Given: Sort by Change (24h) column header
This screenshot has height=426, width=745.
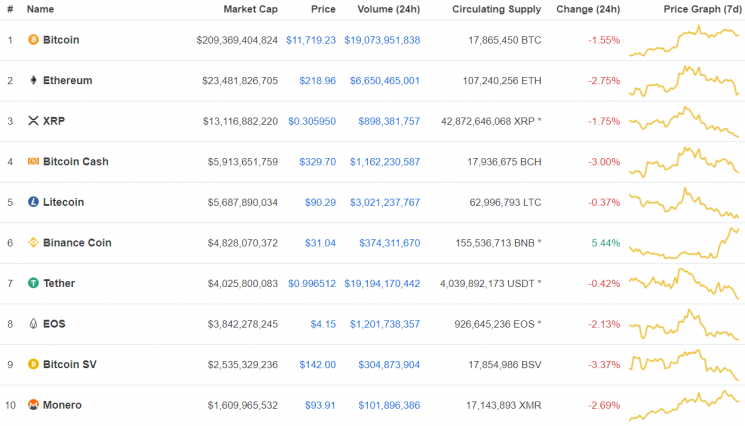Looking at the screenshot, I should point(588,9).
